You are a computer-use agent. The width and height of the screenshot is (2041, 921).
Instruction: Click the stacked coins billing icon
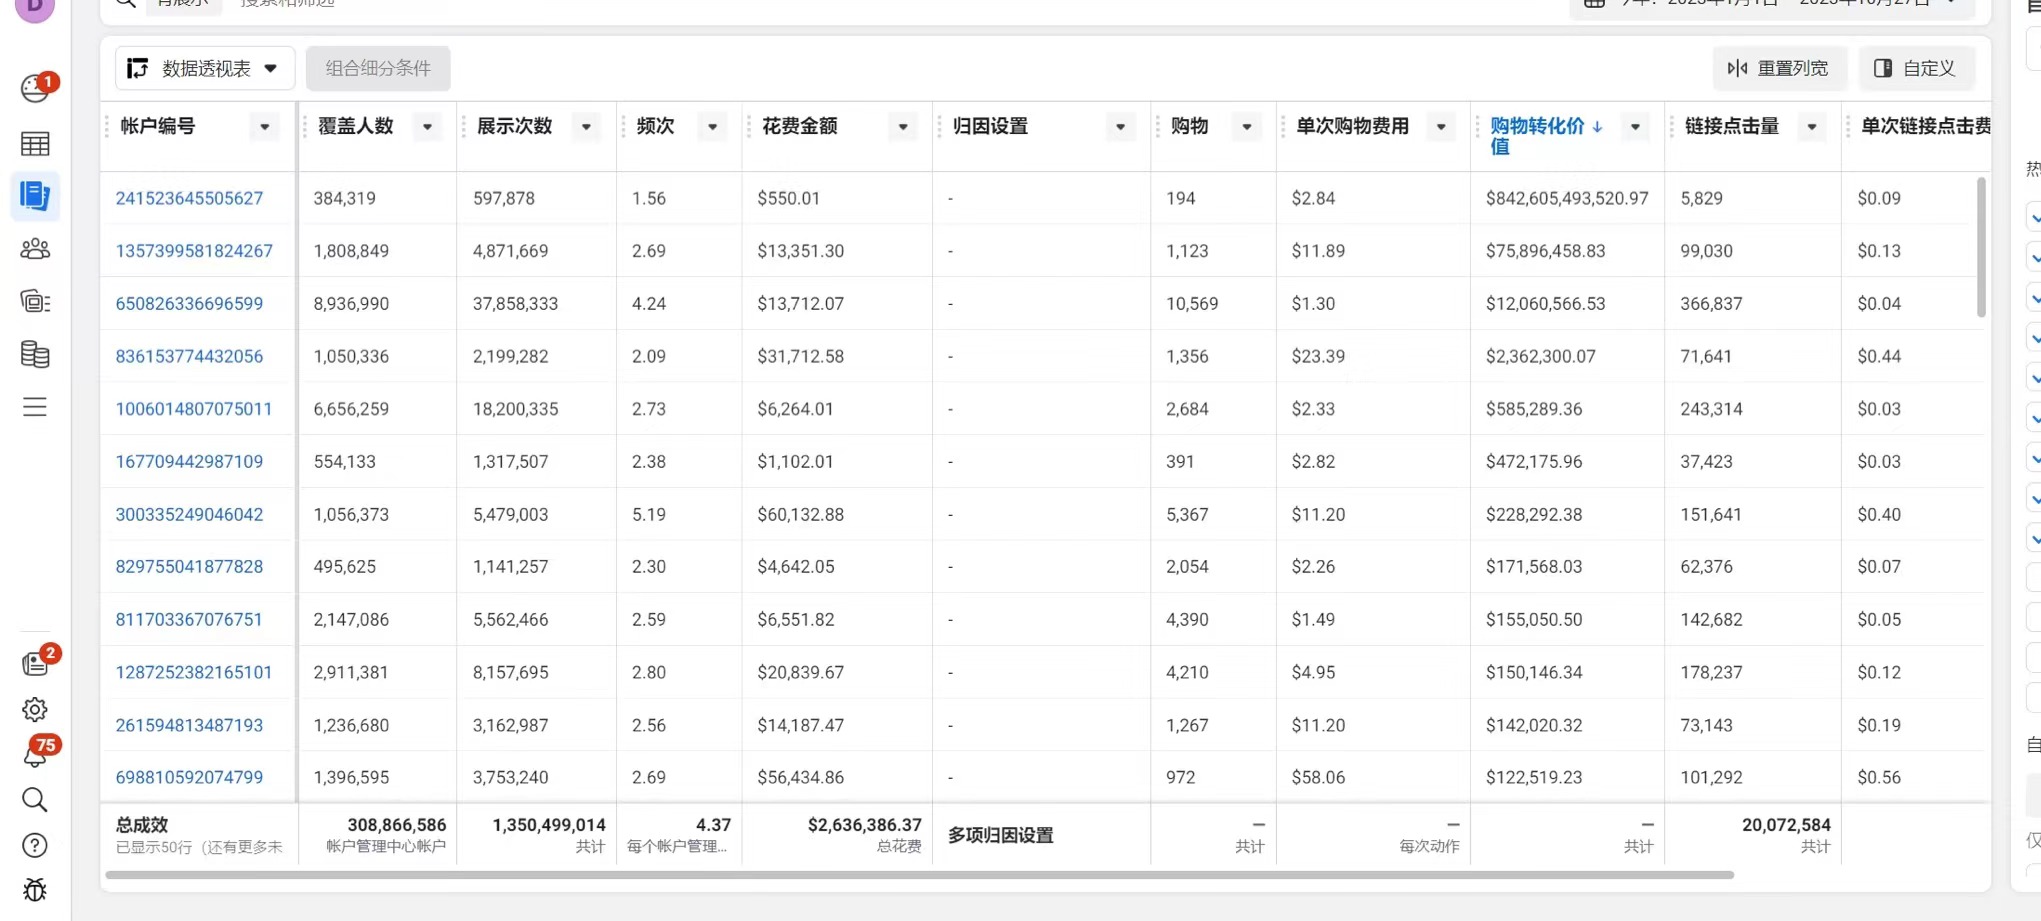[35, 354]
